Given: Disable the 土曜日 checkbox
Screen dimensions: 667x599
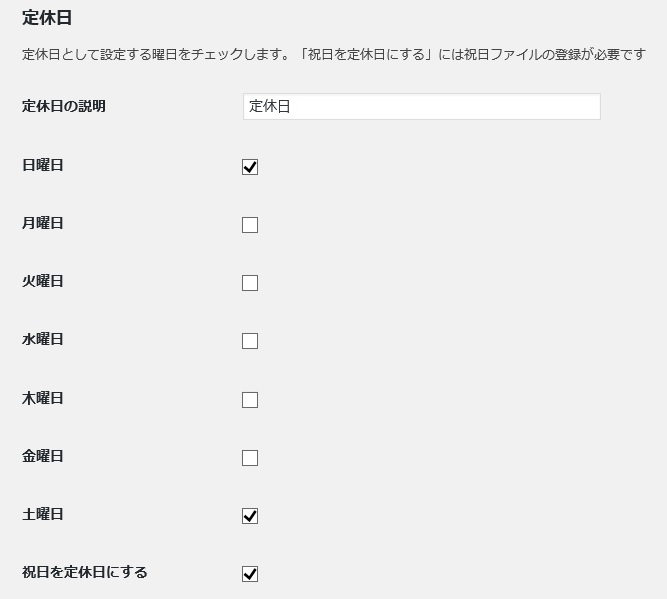Looking at the screenshot, I should point(250,516).
